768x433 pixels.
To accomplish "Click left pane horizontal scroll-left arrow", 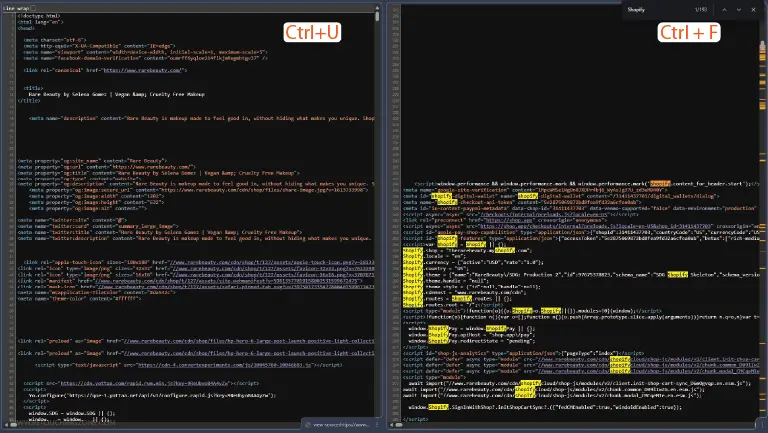I will coord(6,425).
